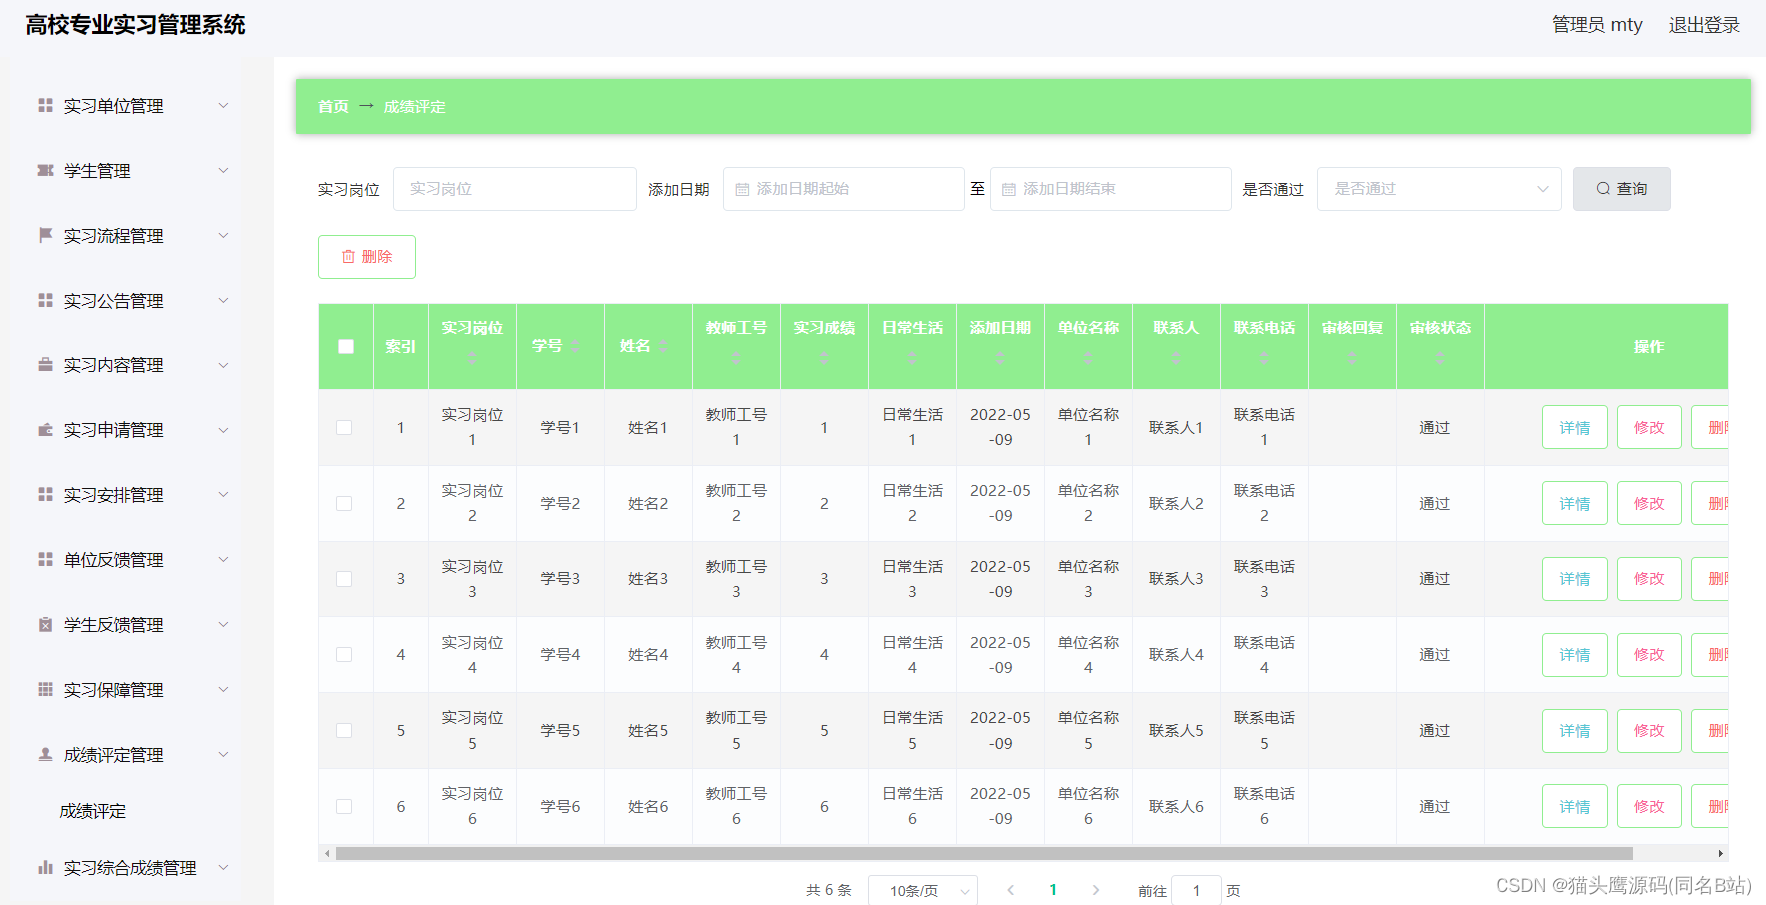
Task: Expand 学生管理 chevron
Action: click(x=224, y=170)
